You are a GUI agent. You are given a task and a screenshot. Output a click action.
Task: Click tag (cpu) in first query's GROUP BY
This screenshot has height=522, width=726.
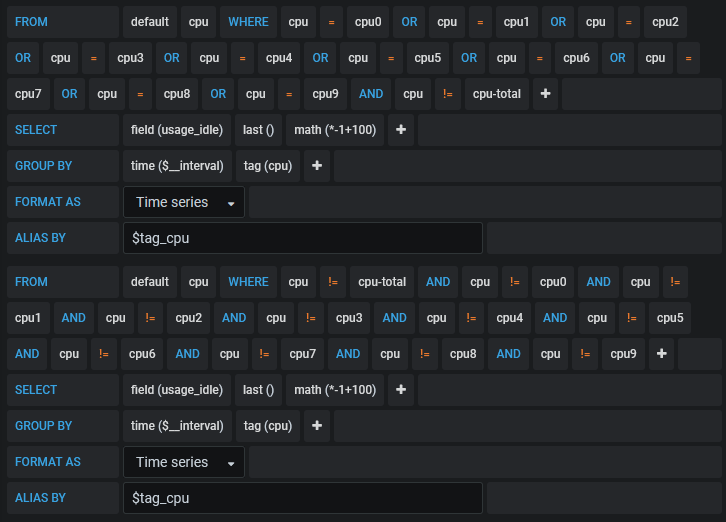coord(268,166)
